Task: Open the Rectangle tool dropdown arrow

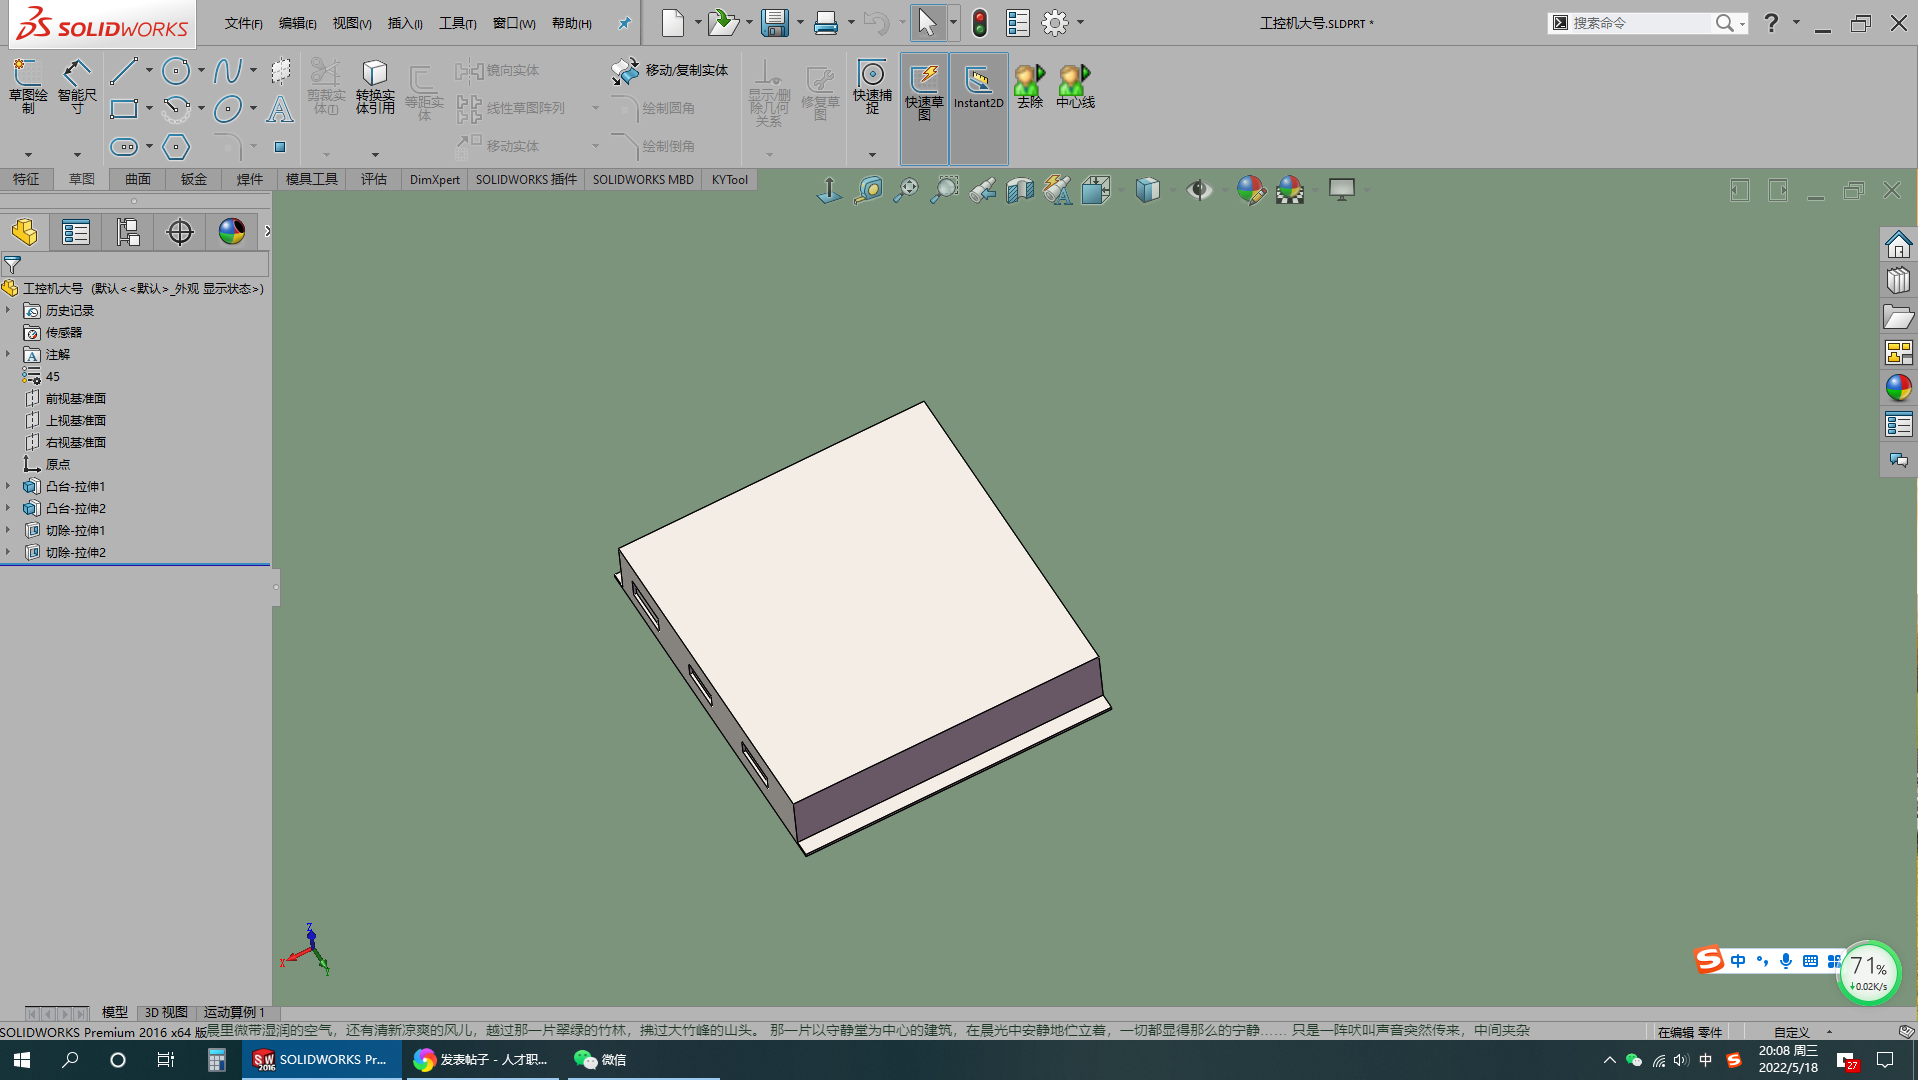Action: tap(149, 108)
